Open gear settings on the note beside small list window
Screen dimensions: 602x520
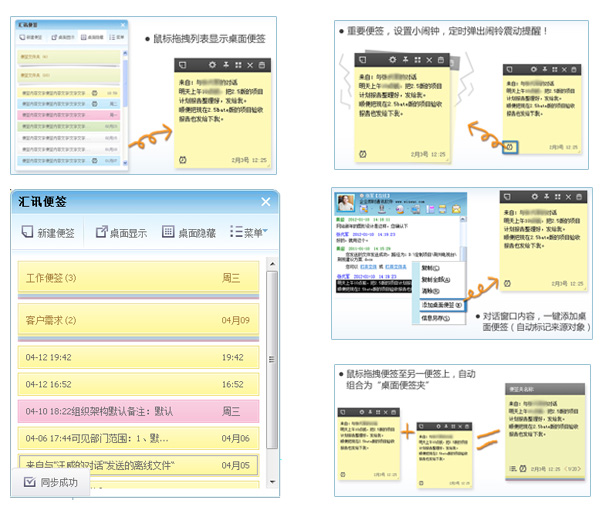point(212,65)
